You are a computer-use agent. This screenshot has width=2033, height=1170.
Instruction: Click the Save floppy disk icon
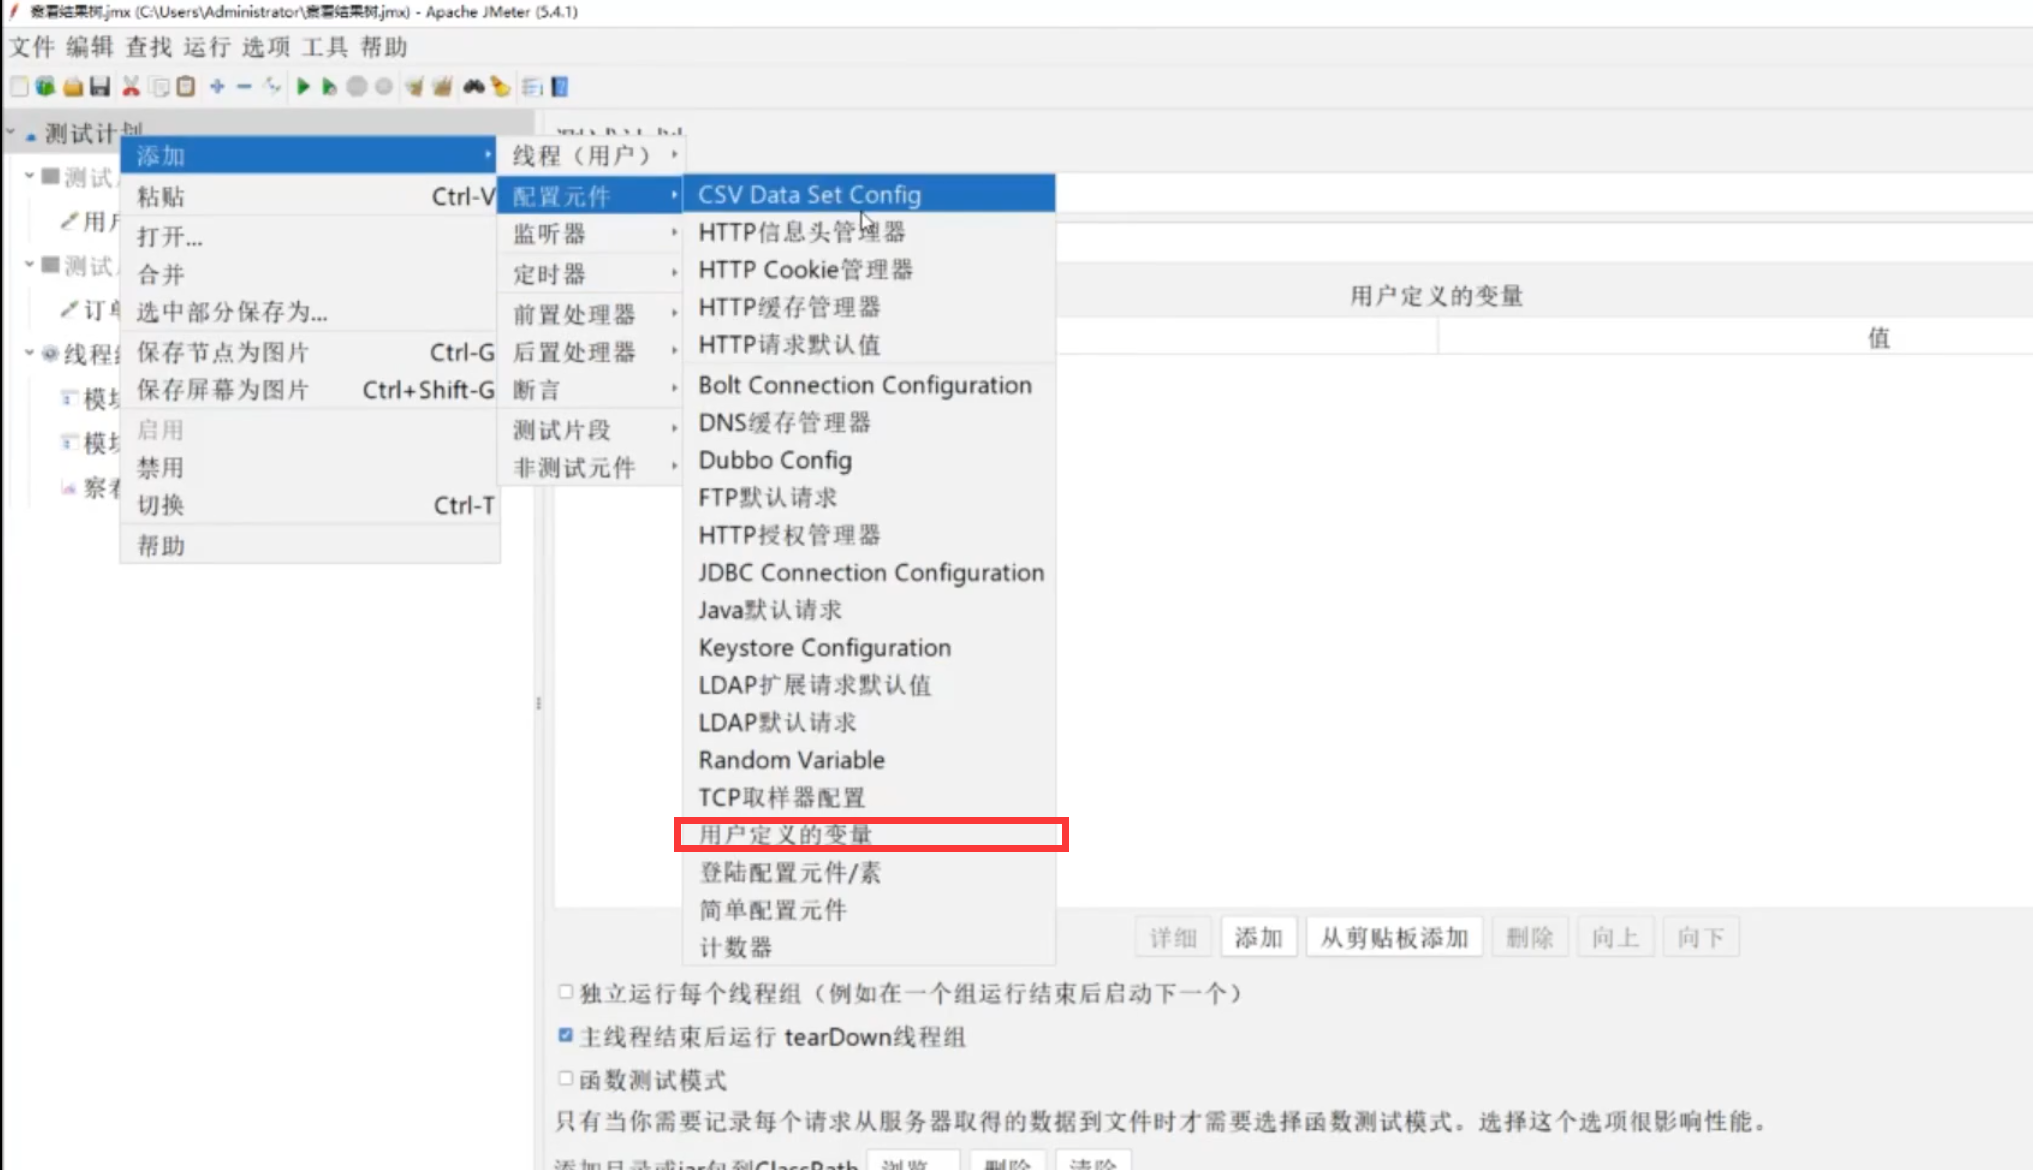pos(100,87)
